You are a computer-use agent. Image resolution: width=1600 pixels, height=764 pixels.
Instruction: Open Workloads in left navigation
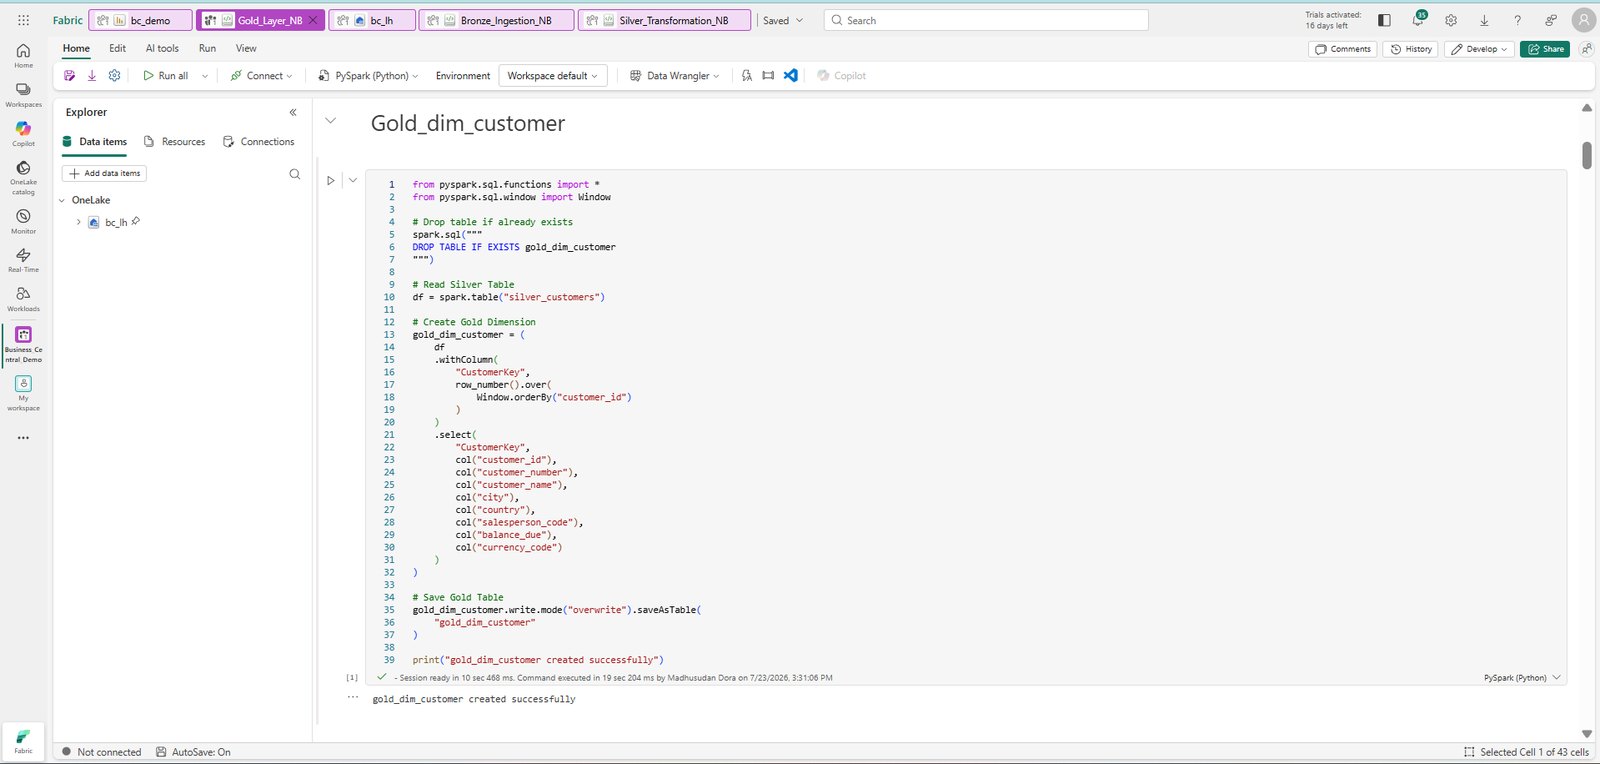[23, 299]
